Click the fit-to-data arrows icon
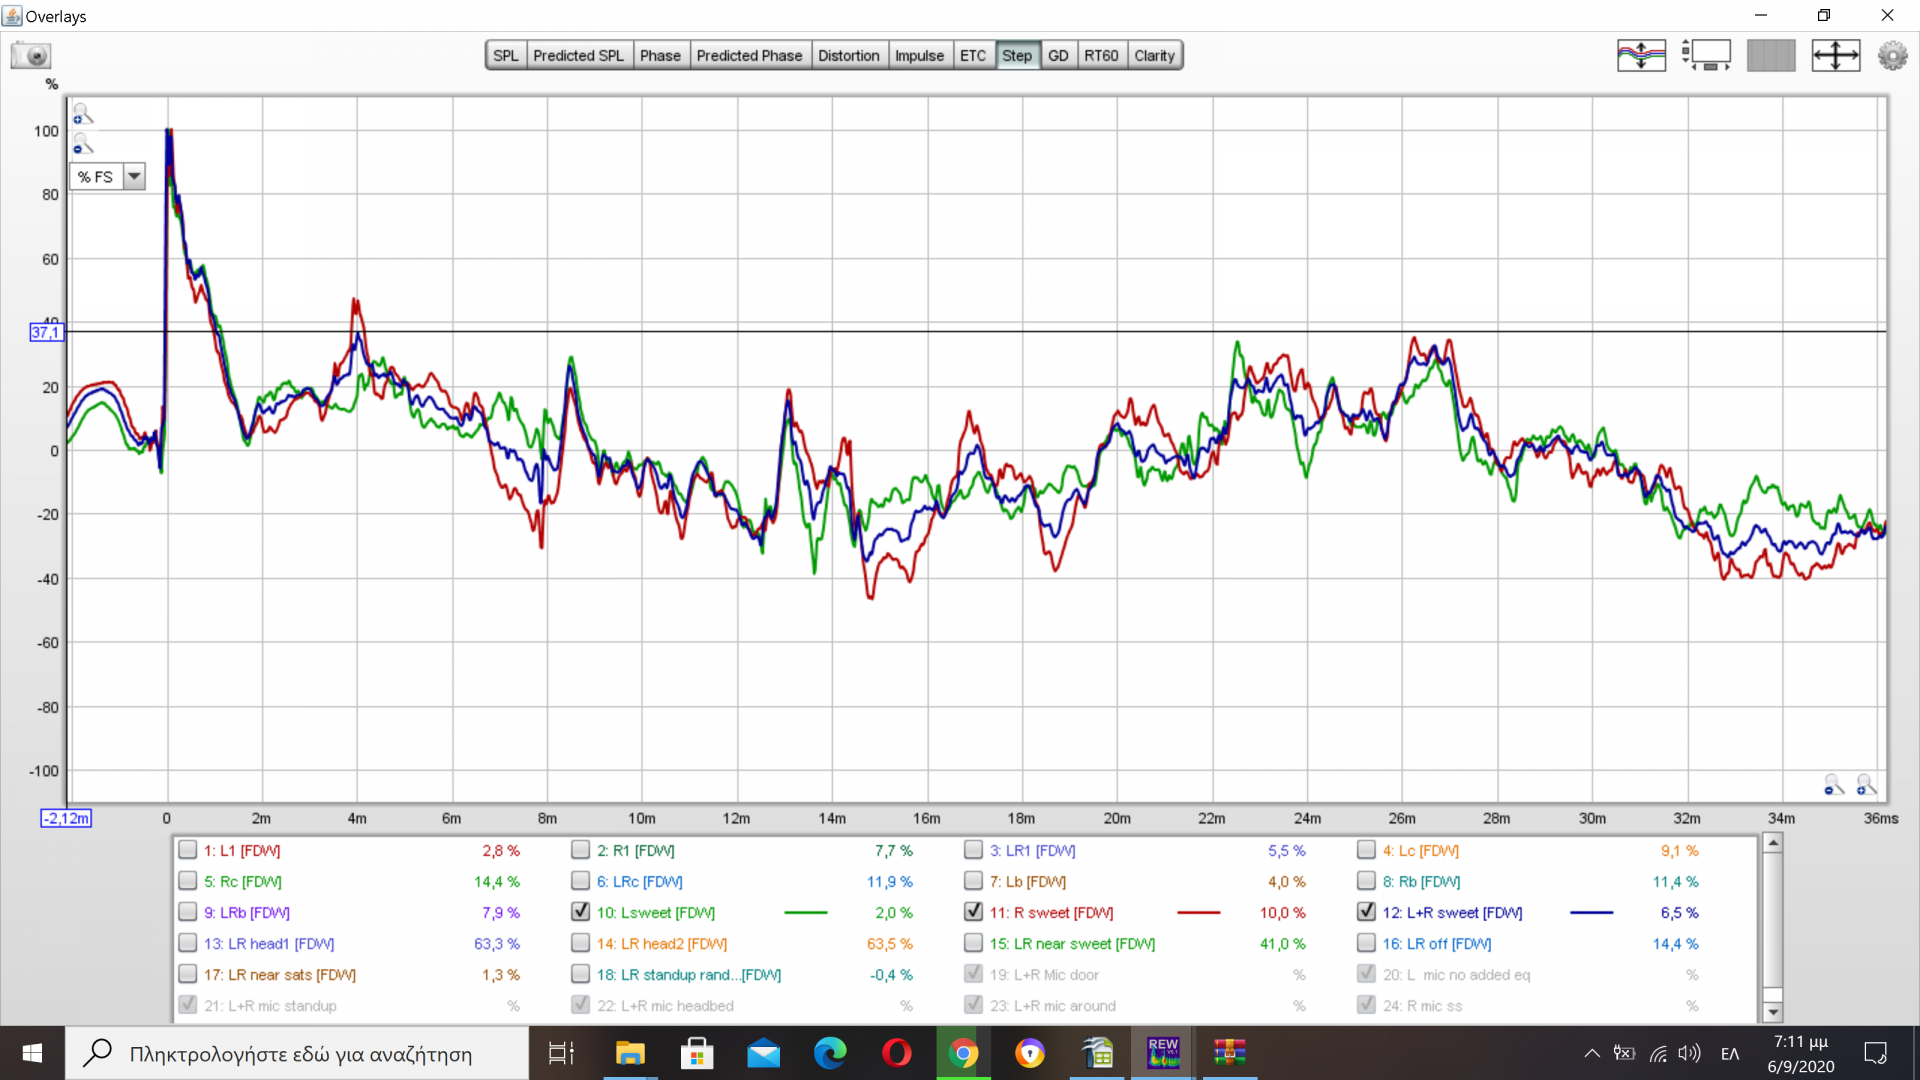 pos(1835,55)
